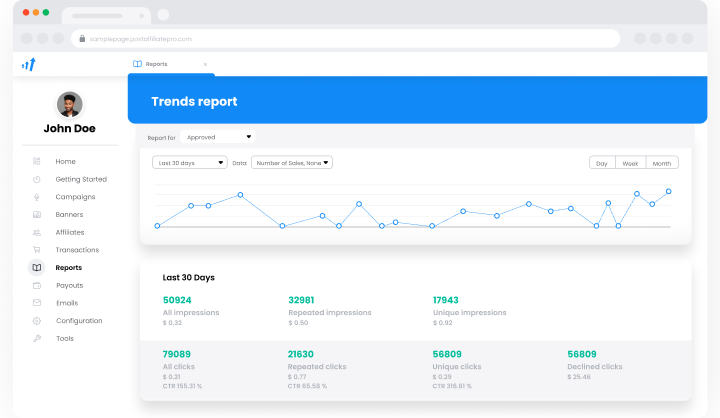Switch chart view to Week
The height and width of the screenshot is (418, 720).
pos(630,163)
